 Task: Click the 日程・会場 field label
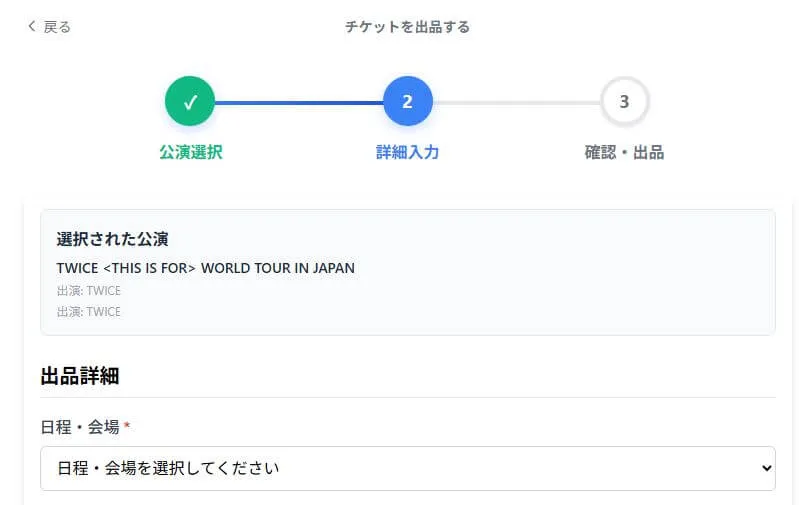(80, 427)
